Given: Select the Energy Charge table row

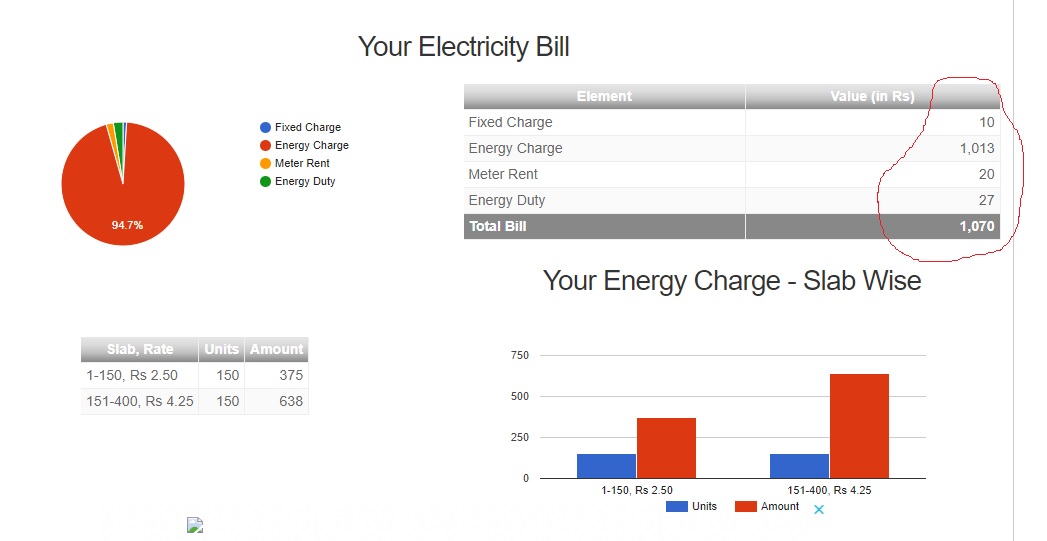Looking at the screenshot, I should coord(732,148).
